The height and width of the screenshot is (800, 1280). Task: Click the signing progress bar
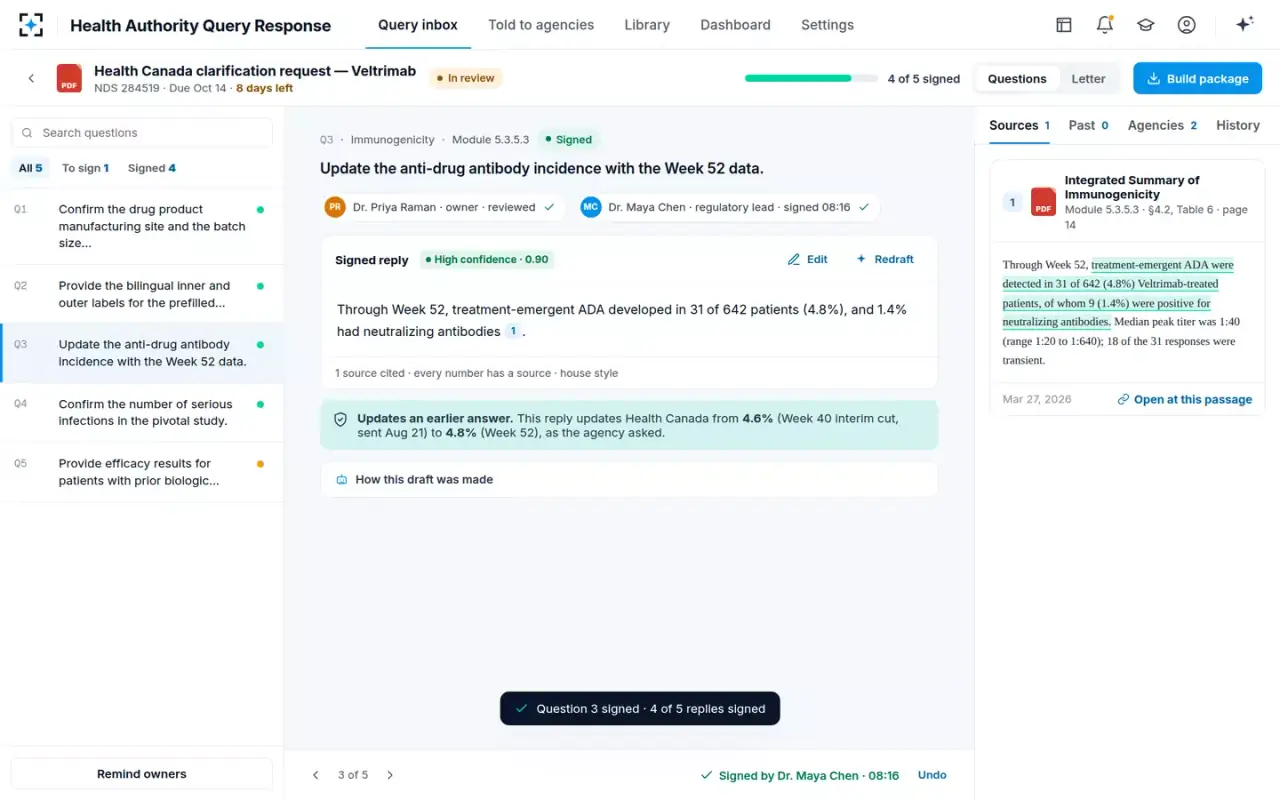pyautogui.click(x=809, y=78)
